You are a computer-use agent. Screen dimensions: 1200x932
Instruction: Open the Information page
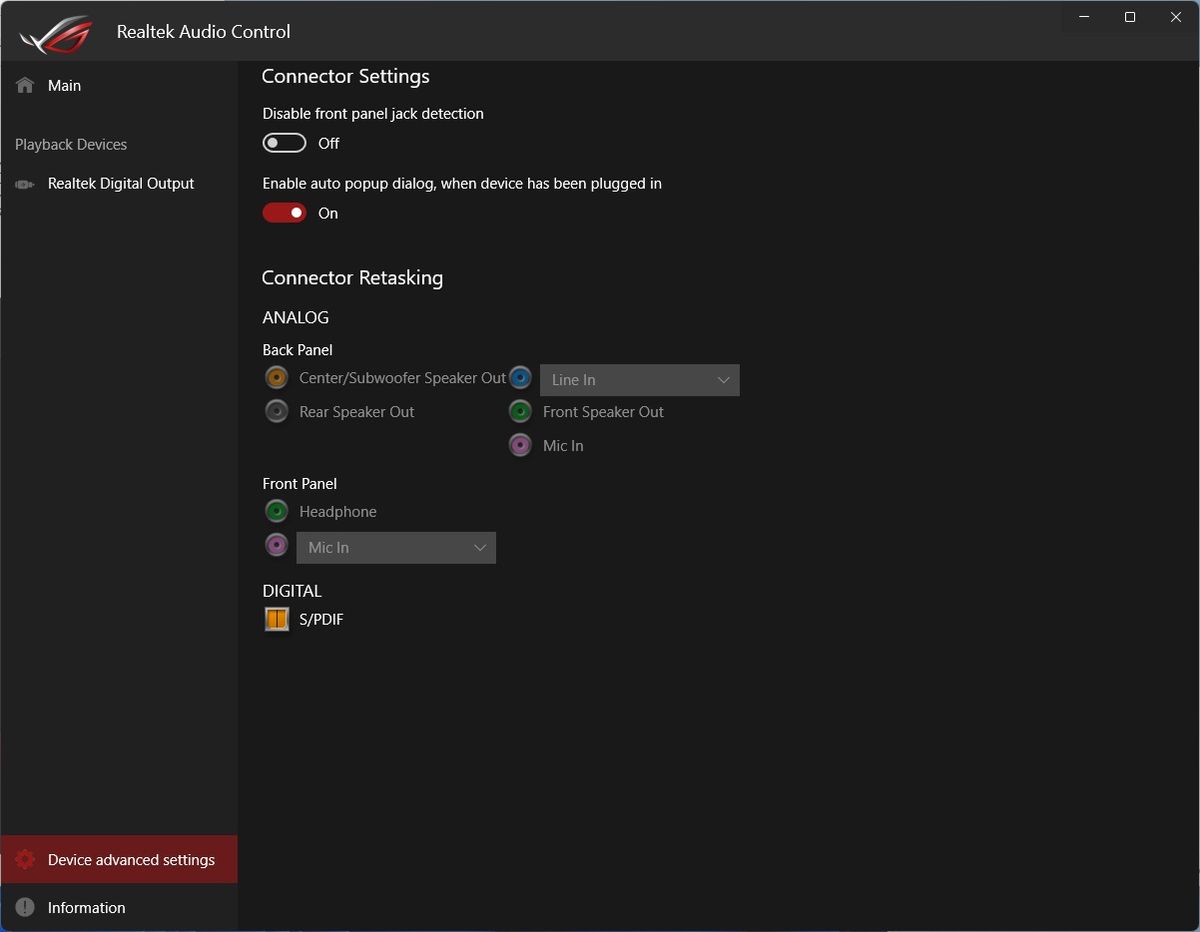pos(119,908)
